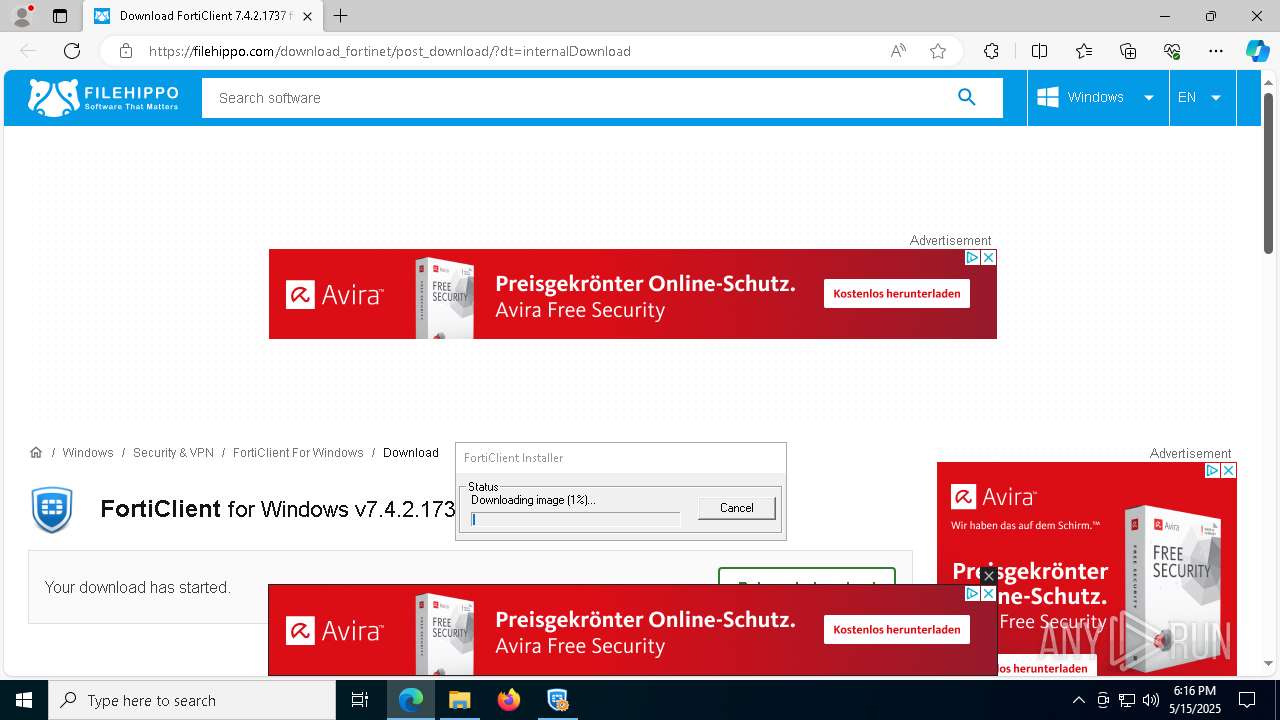1280x720 pixels.
Task: Open the Windows breadcrumb link
Action: point(88,453)
